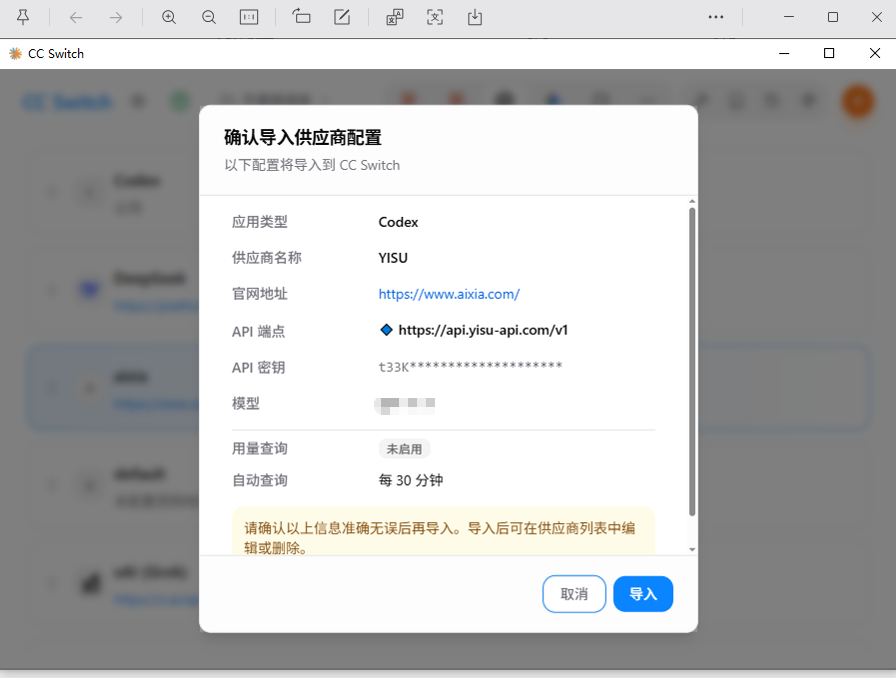Select the YISU provider name
This screenshot has width=896, height=678.
coord(393,258)
